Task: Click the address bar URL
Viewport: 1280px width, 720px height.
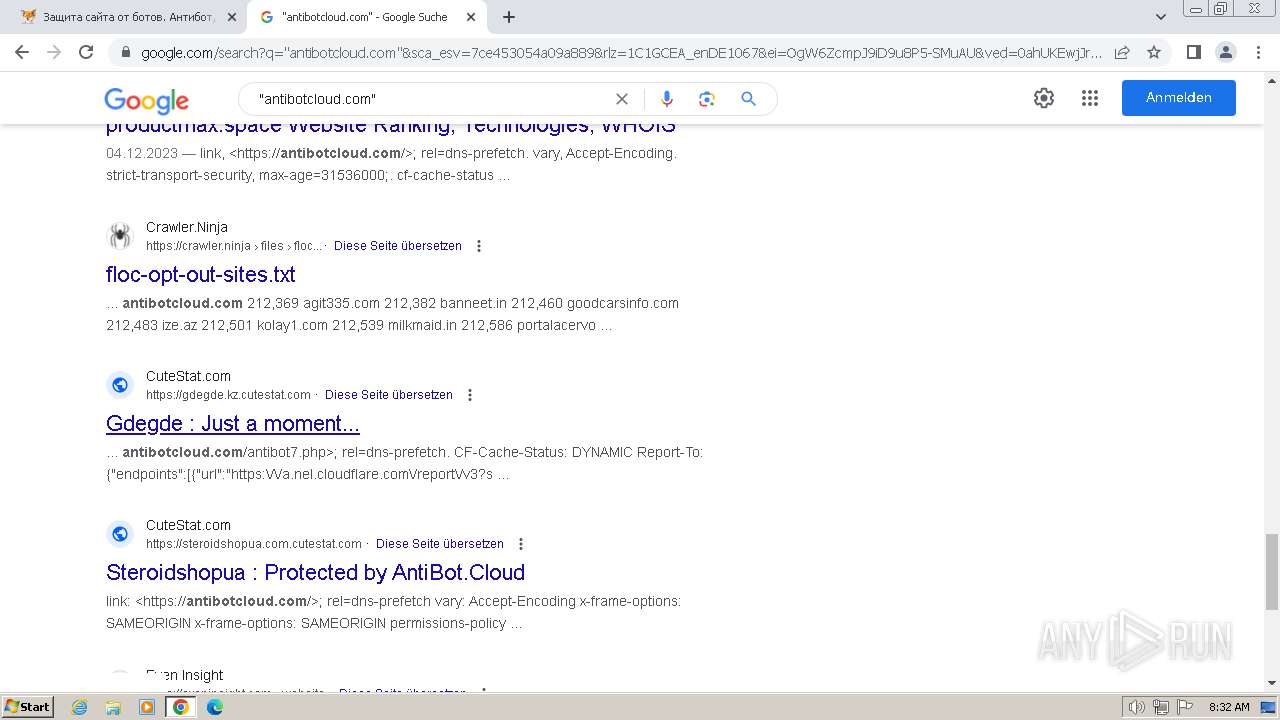Action: (620, 53)
